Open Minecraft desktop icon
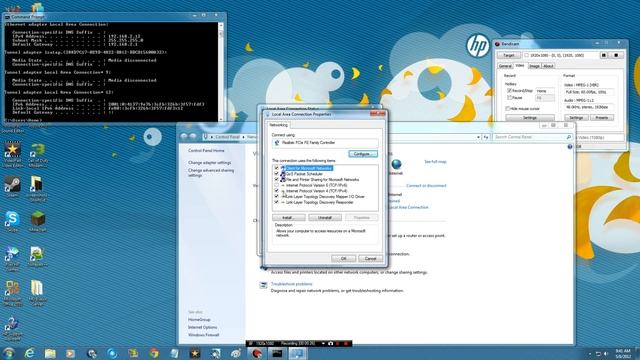 coord(38,222)
